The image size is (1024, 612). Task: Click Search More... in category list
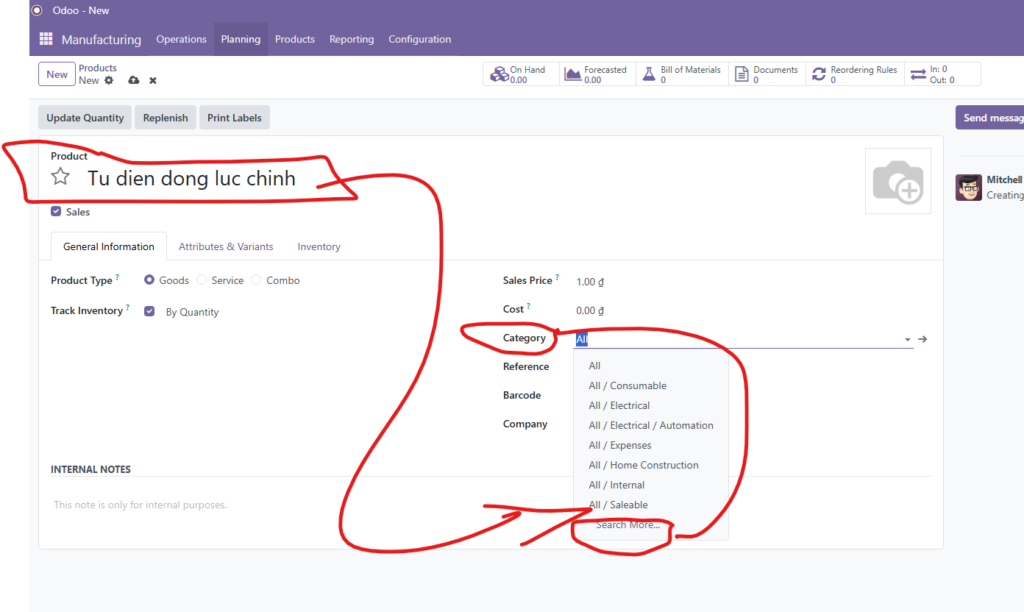click(628, 525)
